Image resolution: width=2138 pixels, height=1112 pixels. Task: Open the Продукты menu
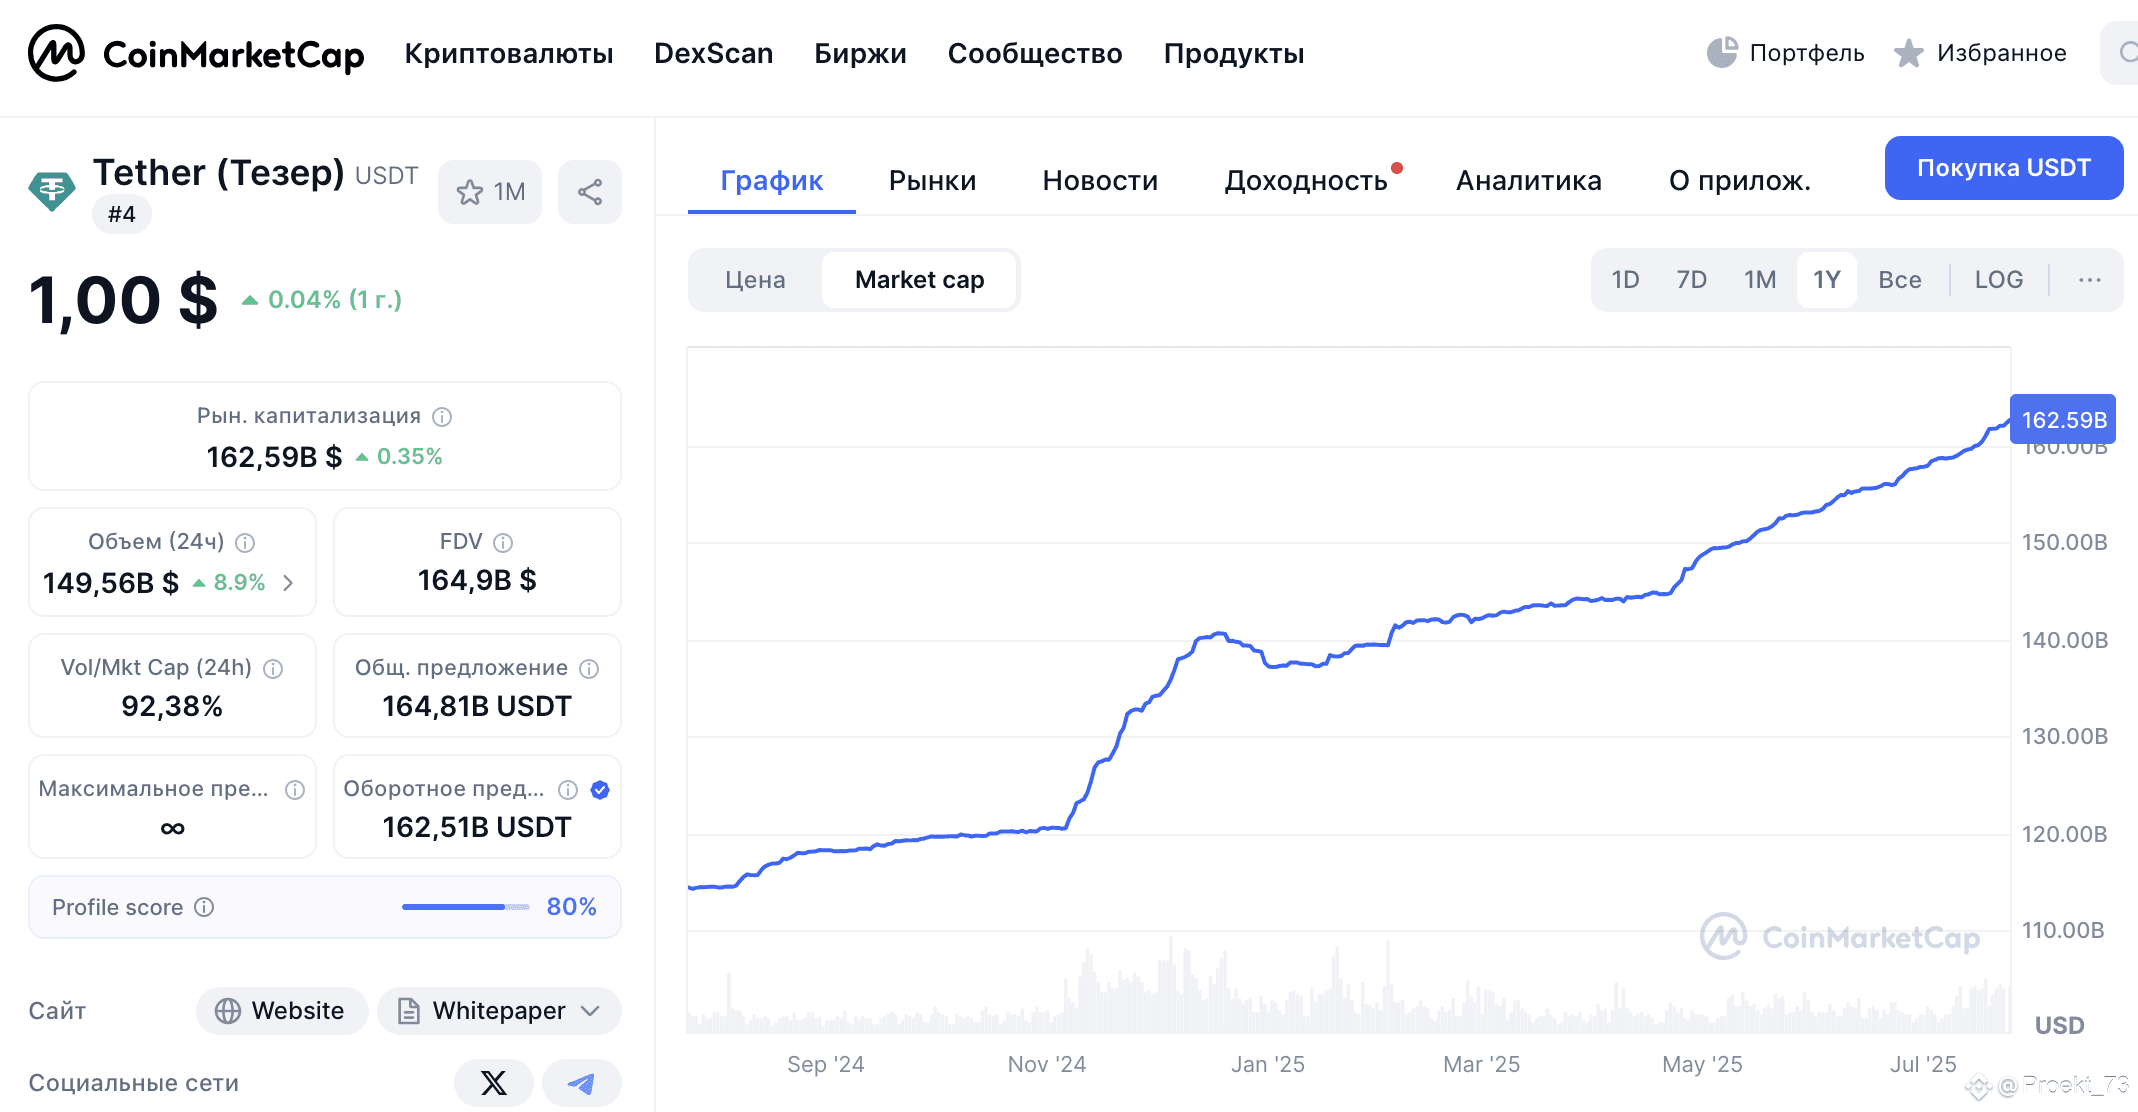[x=1234, y=54]
